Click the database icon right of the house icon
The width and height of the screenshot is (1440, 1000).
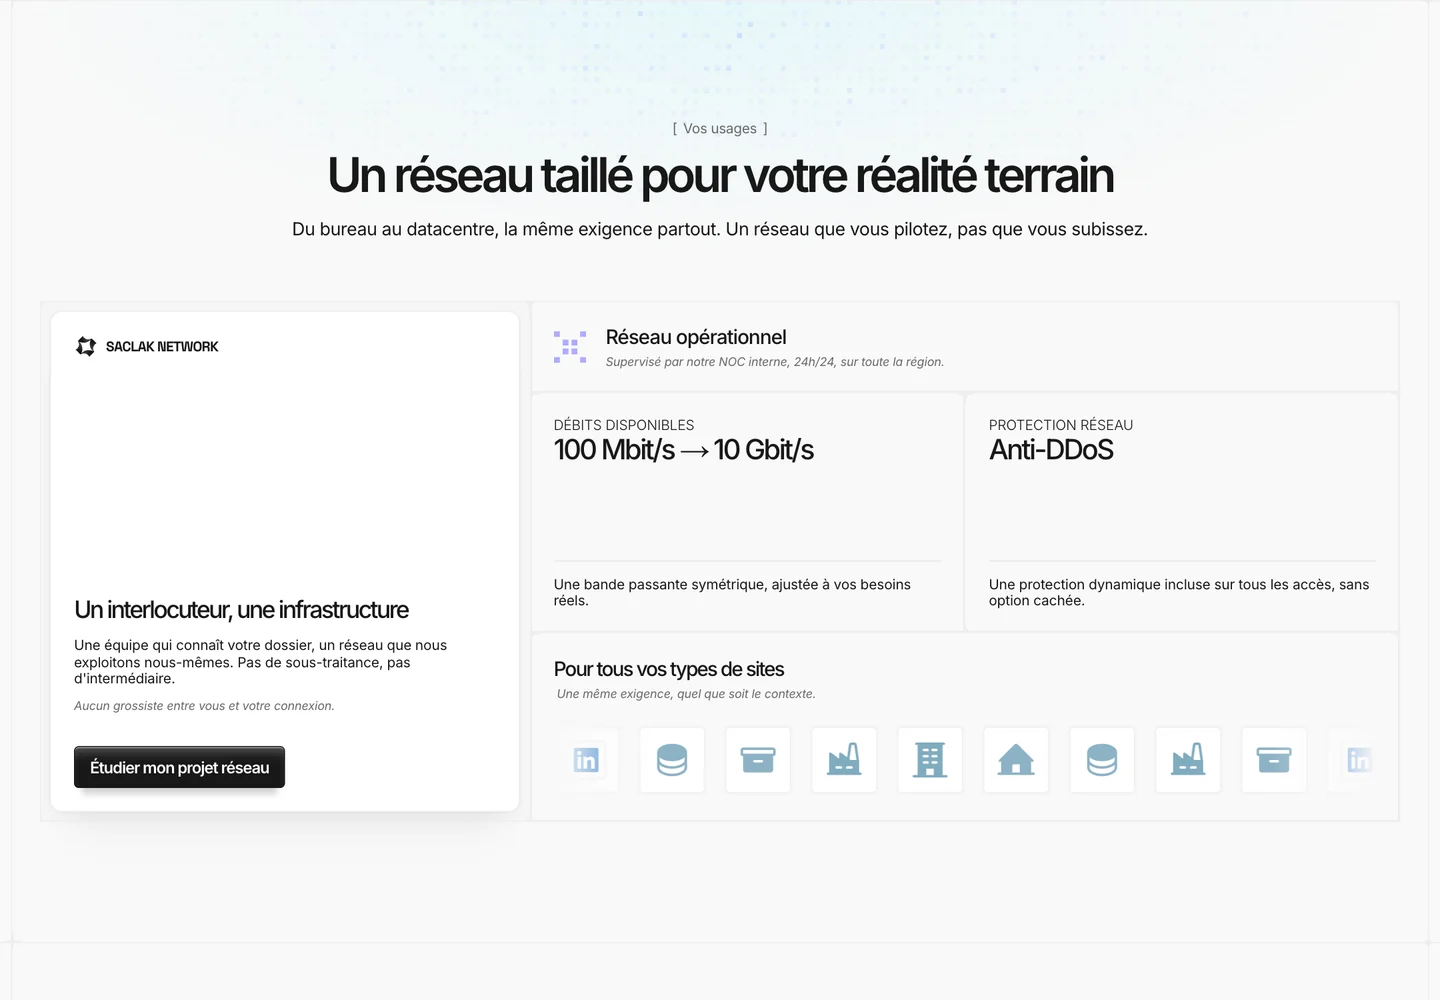(x=1102, y=760)
